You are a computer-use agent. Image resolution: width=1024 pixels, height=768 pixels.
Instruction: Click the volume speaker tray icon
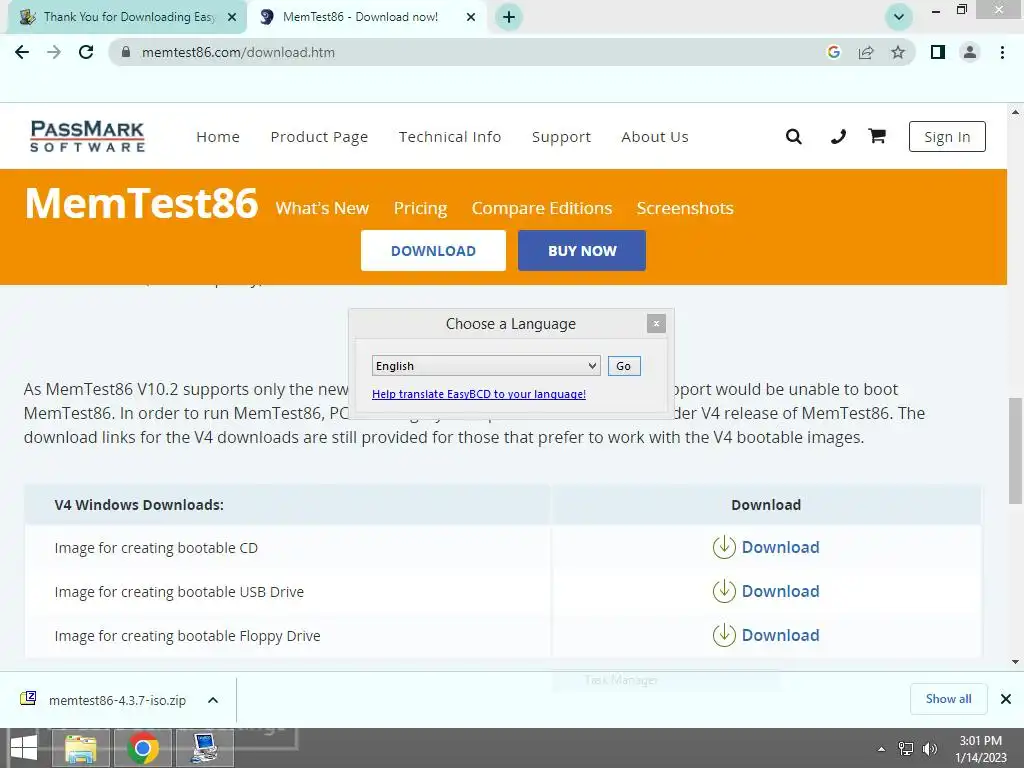click(930, 749)
